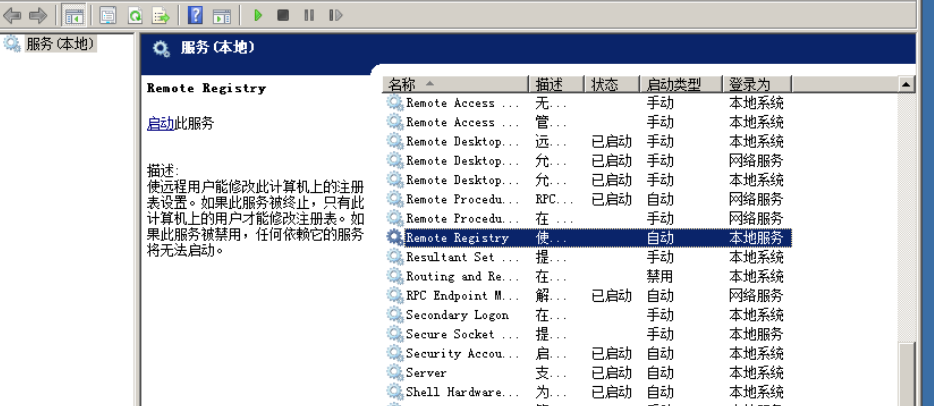The height and width of the screenshot is (406, 934).
Task: Select the Security Accou... service row
Action: tap(587, 354)
